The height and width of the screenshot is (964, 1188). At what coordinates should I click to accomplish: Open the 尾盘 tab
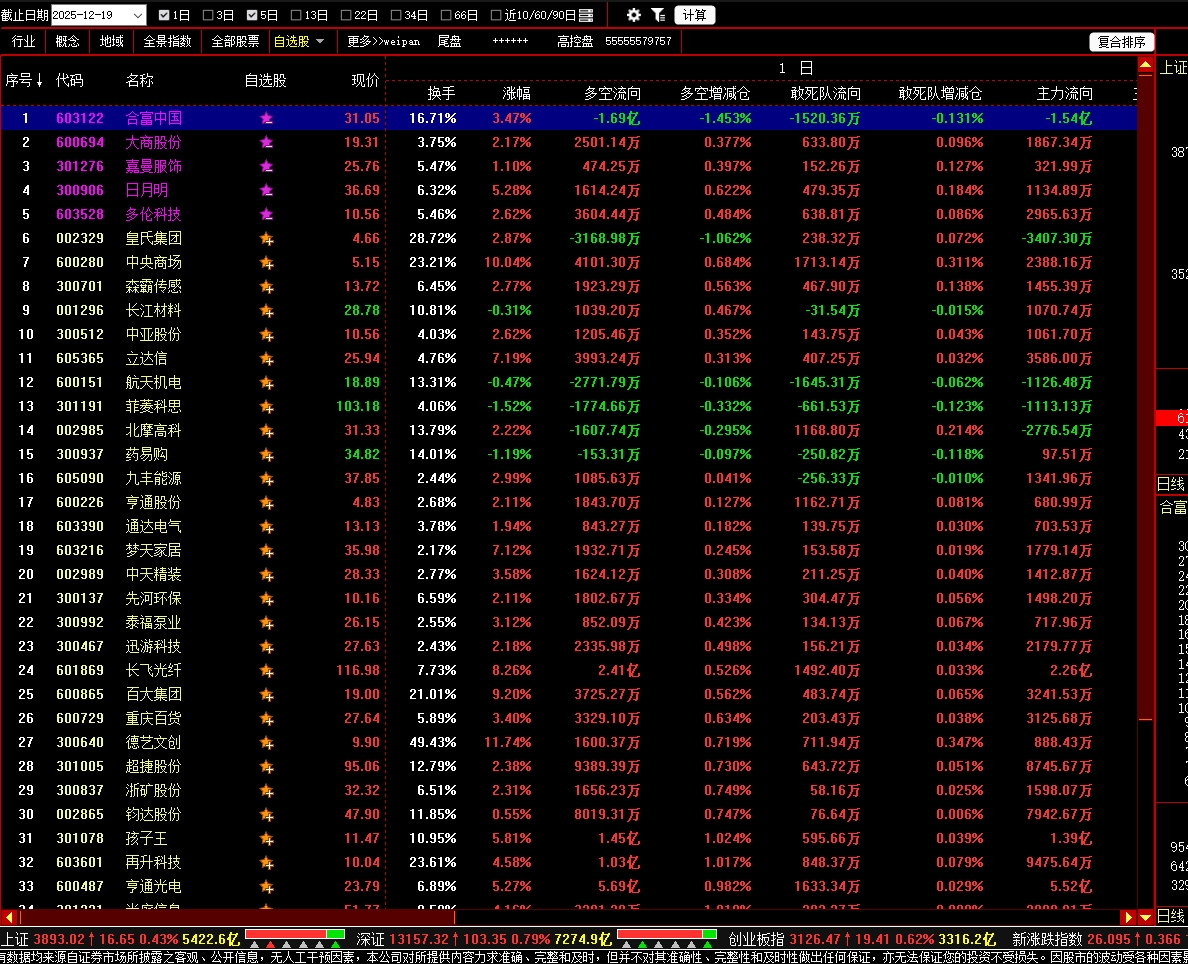(x=449, y=42)
